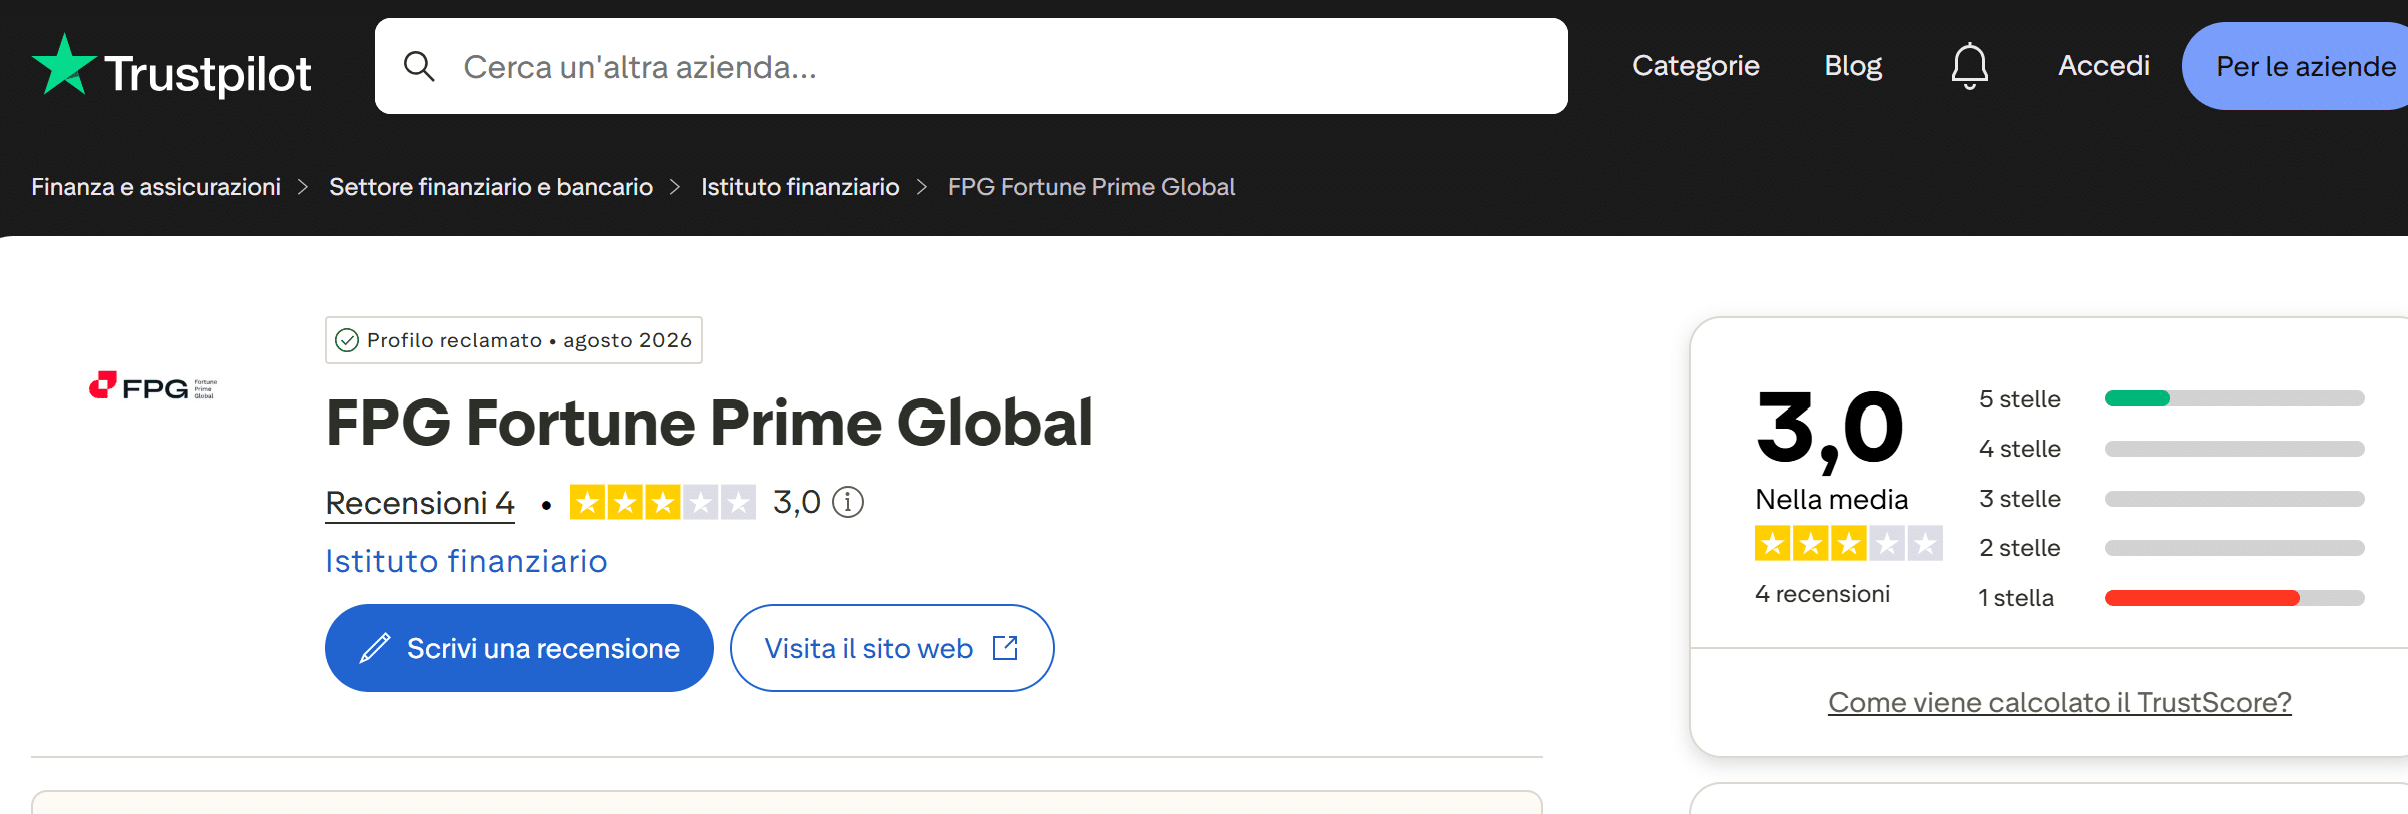Click Come viene calcolato il TrustScore link
Image resolution: width=2408 pixels, height=814 pixels.
pyautogui.click(x=2059, y=702)
